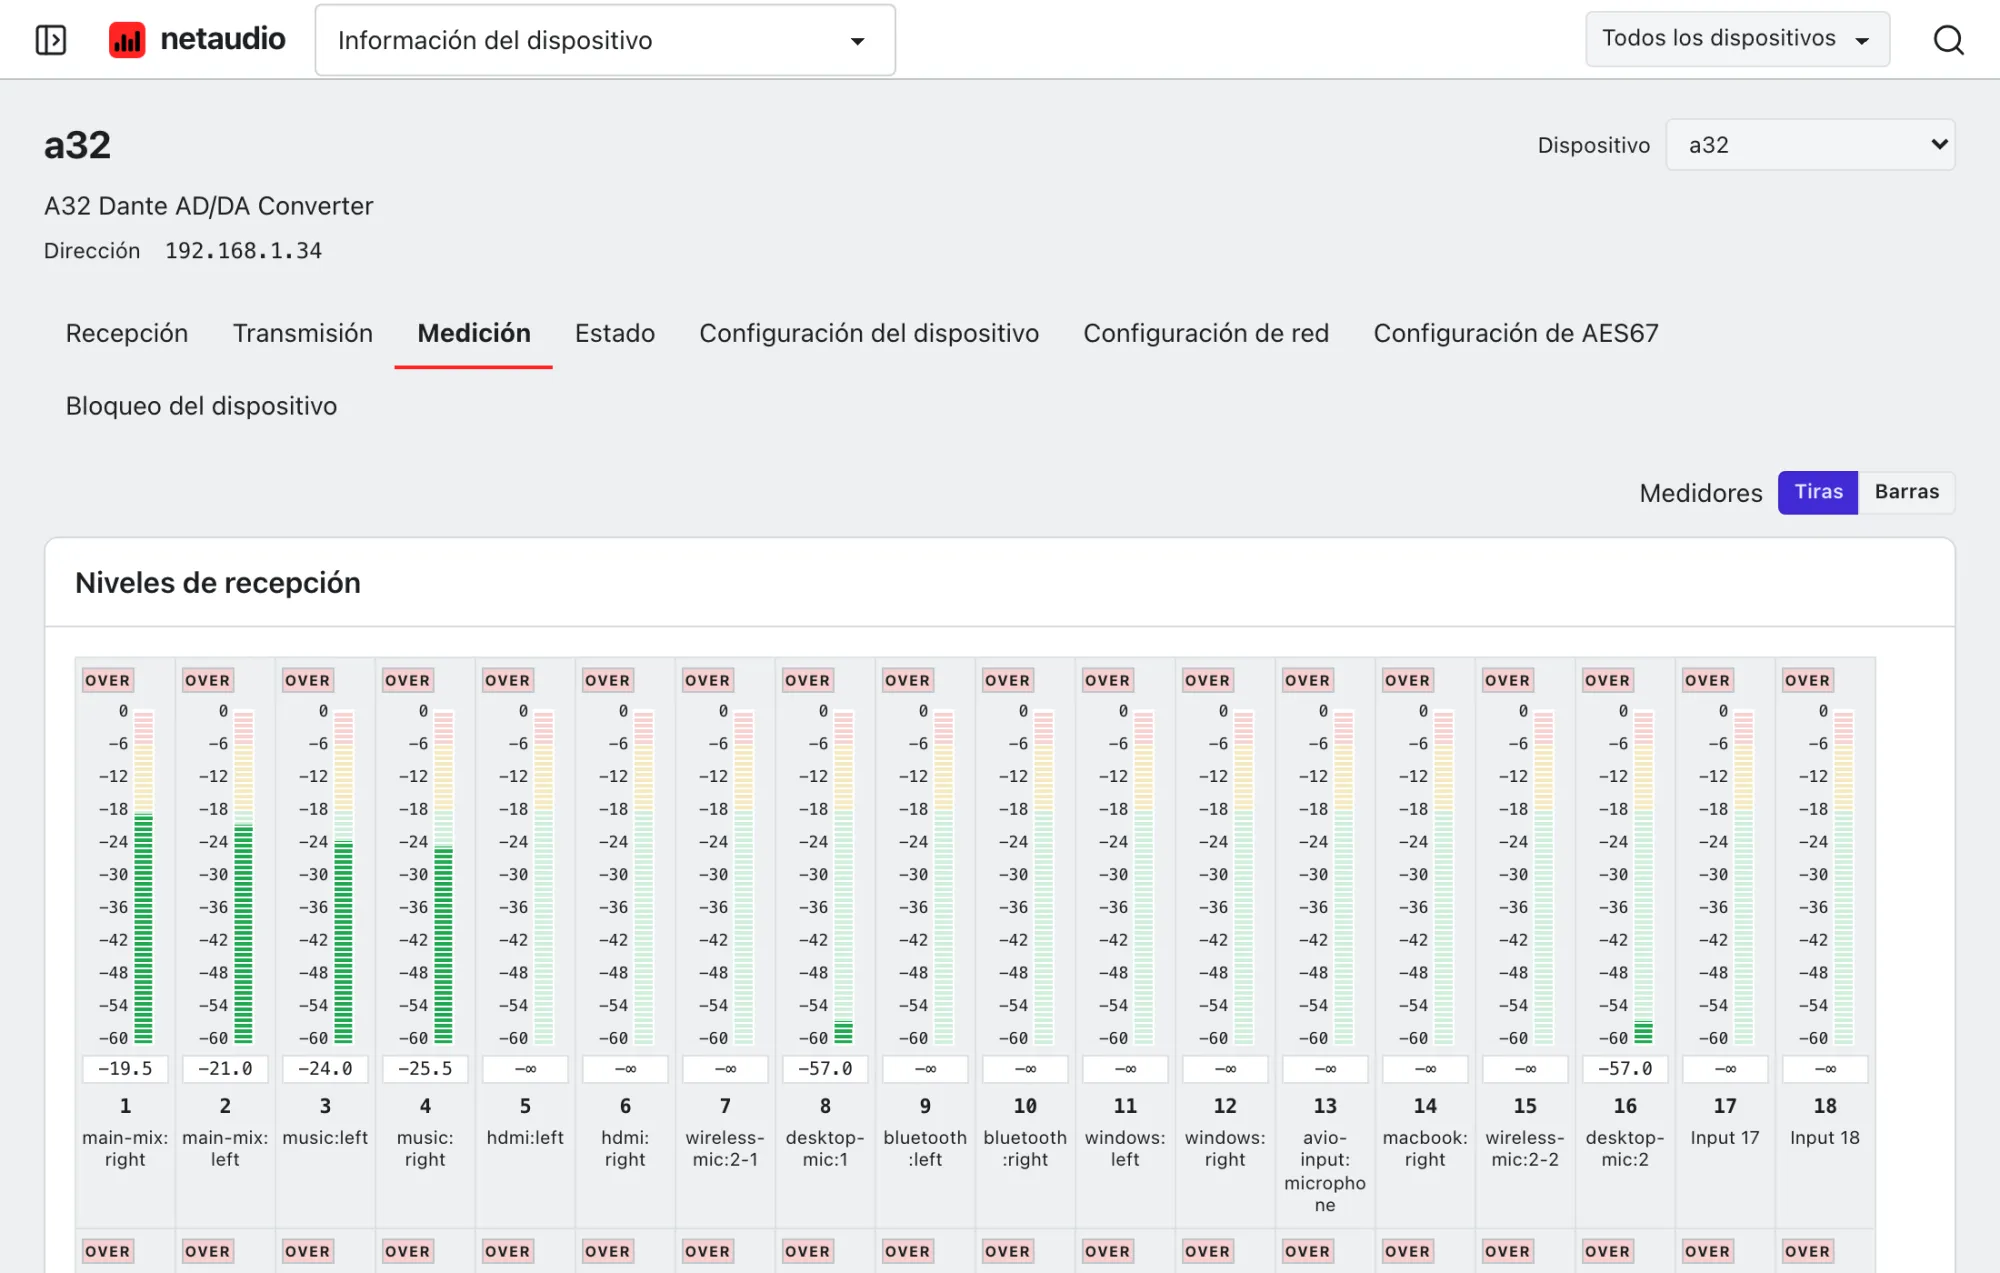Click the Input 17 channel label

(1725, 1138)
